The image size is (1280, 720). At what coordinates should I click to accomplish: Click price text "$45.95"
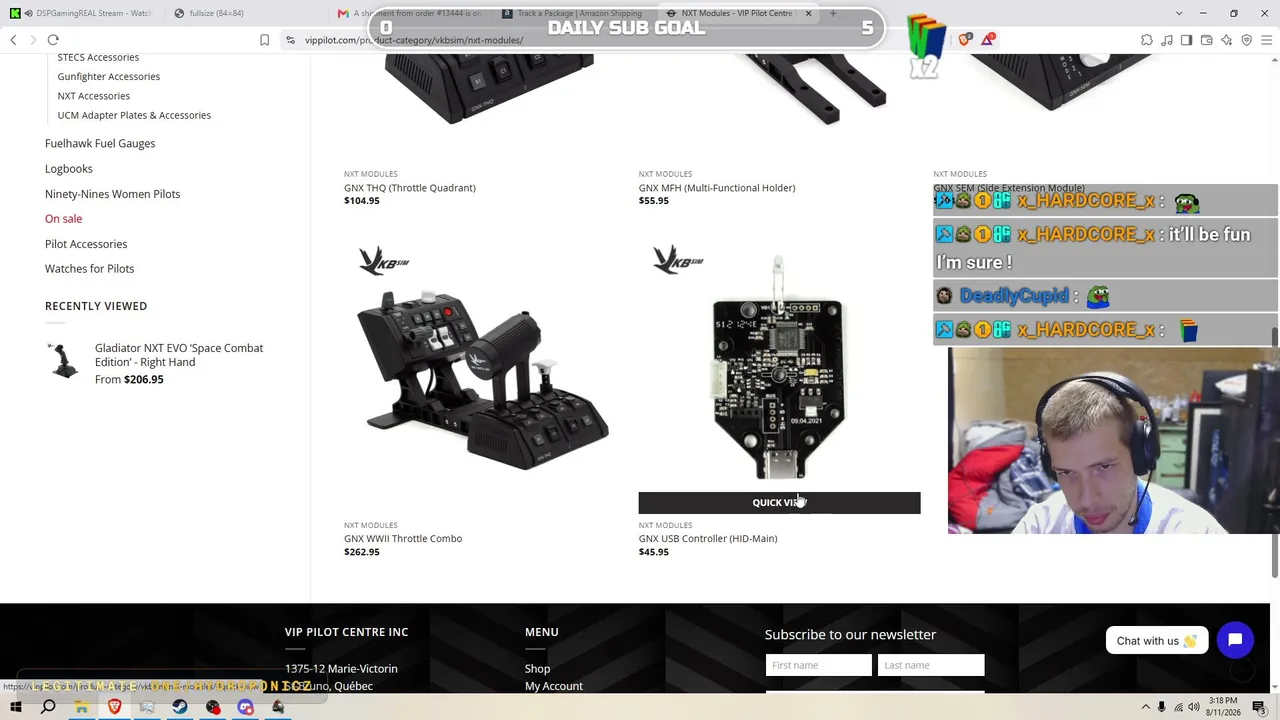[x=654, y=552]
